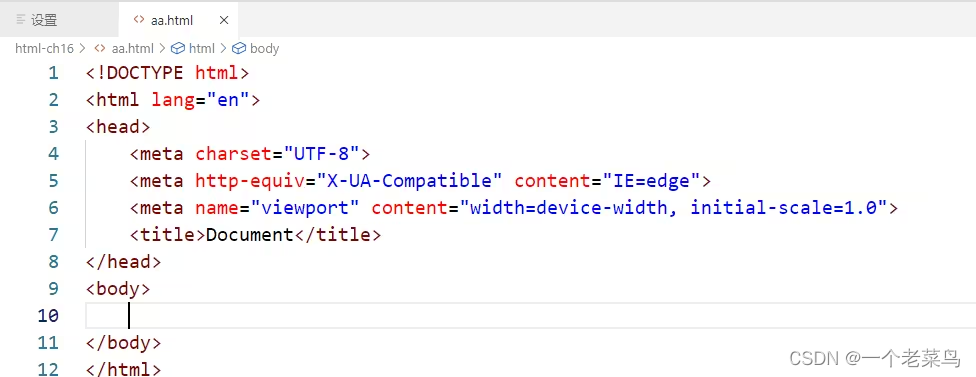Click the closing </title> tag

(x=337, y=235)
